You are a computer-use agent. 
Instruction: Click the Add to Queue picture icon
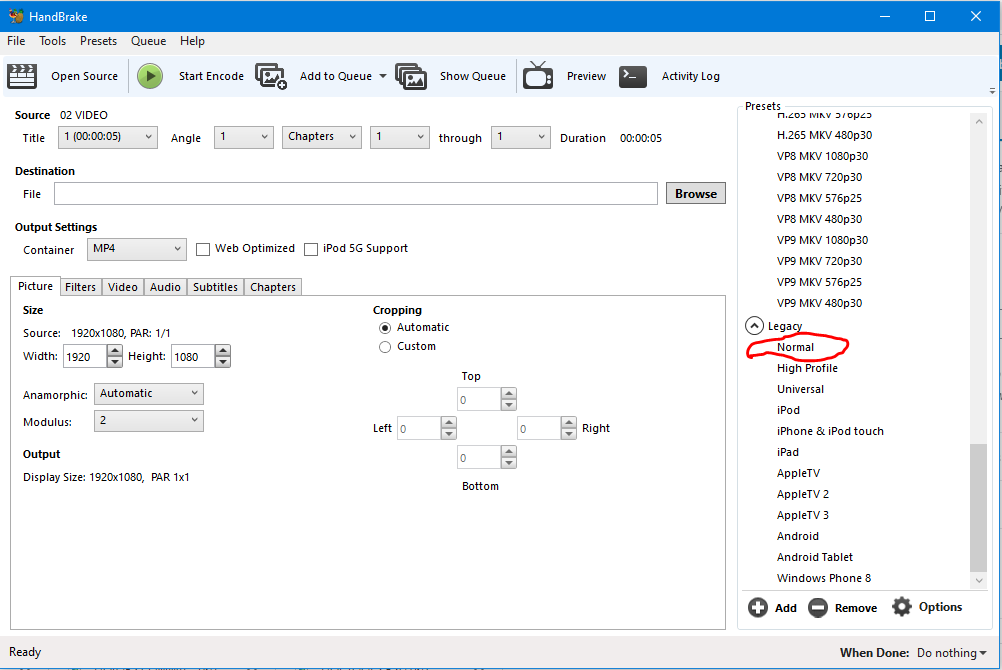(x=270, y=76)
